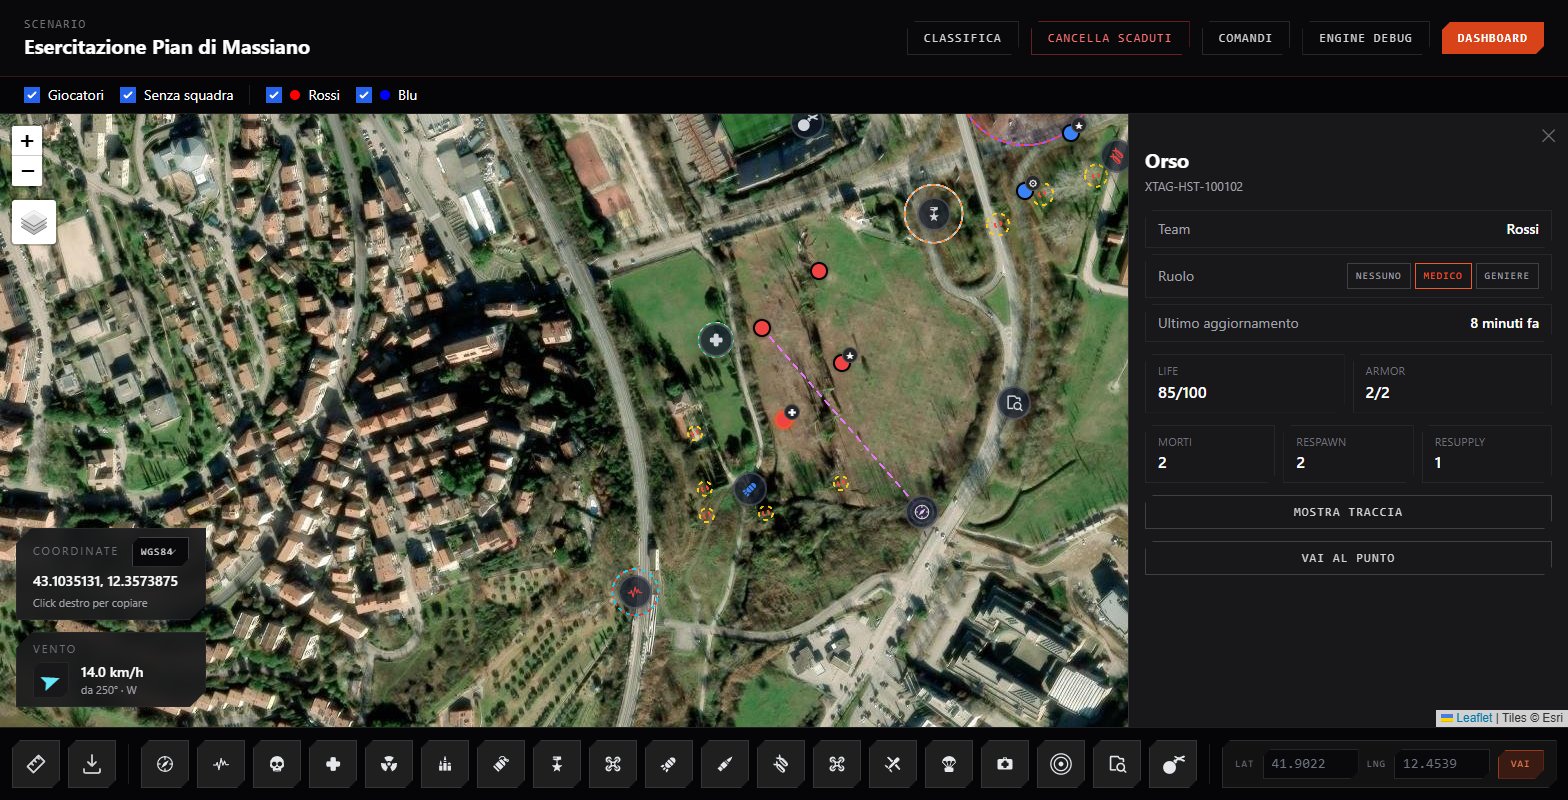Set role to Geniere
The width and height of the screenshot is (1568, 800).
click(1507, 276)
